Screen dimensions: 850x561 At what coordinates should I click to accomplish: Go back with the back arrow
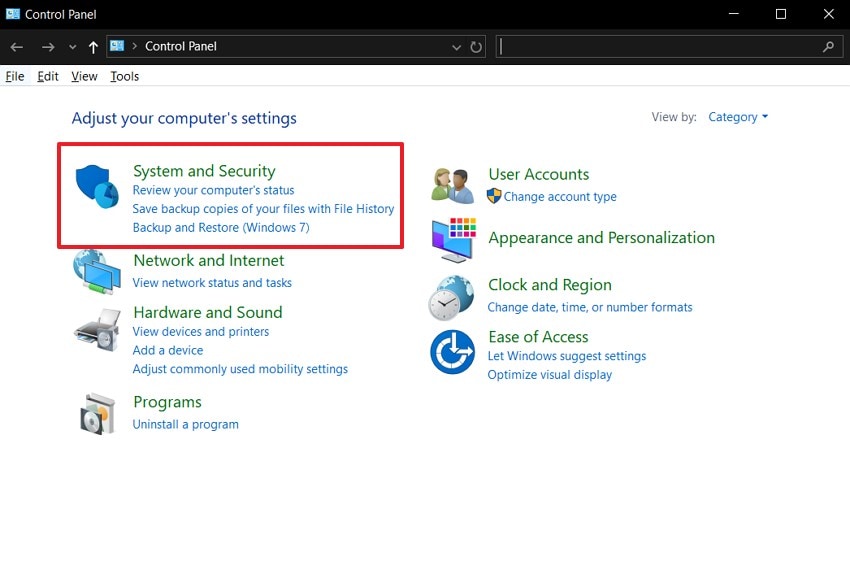[x=17, y=47]
